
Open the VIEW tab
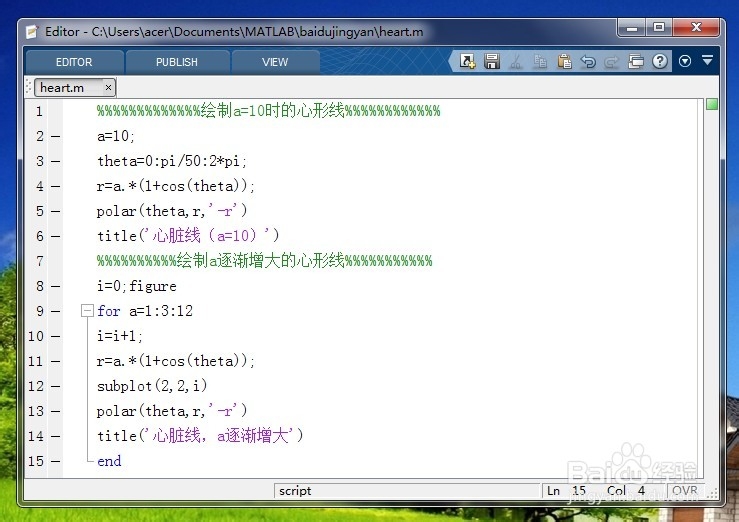[x=275, y=62]
